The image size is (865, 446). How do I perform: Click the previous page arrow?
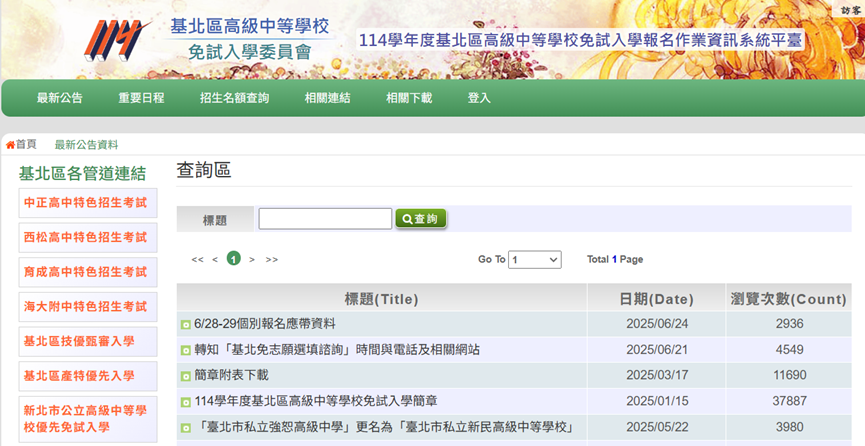point(215,260)
